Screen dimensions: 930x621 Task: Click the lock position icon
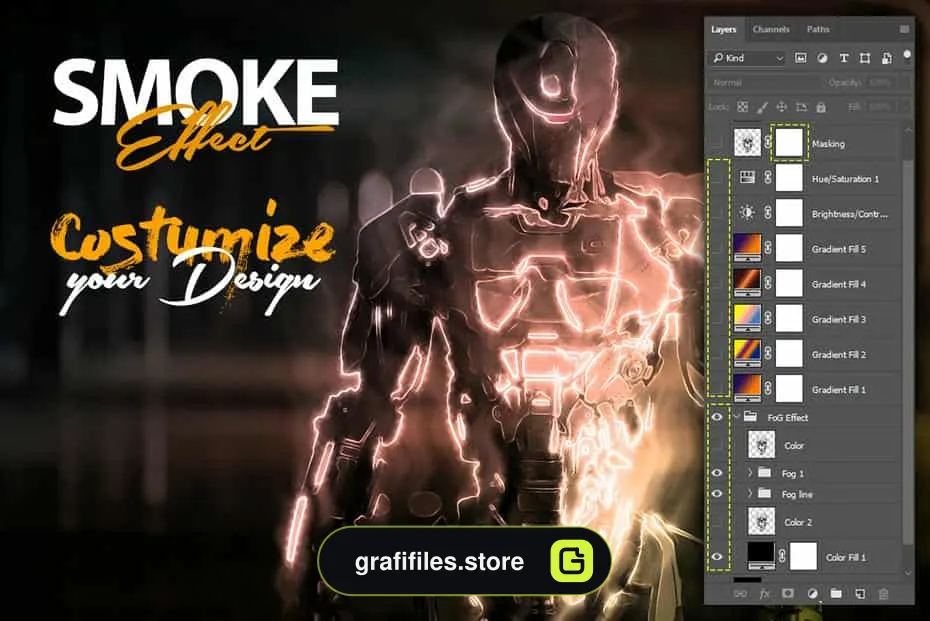pos(782,107)
